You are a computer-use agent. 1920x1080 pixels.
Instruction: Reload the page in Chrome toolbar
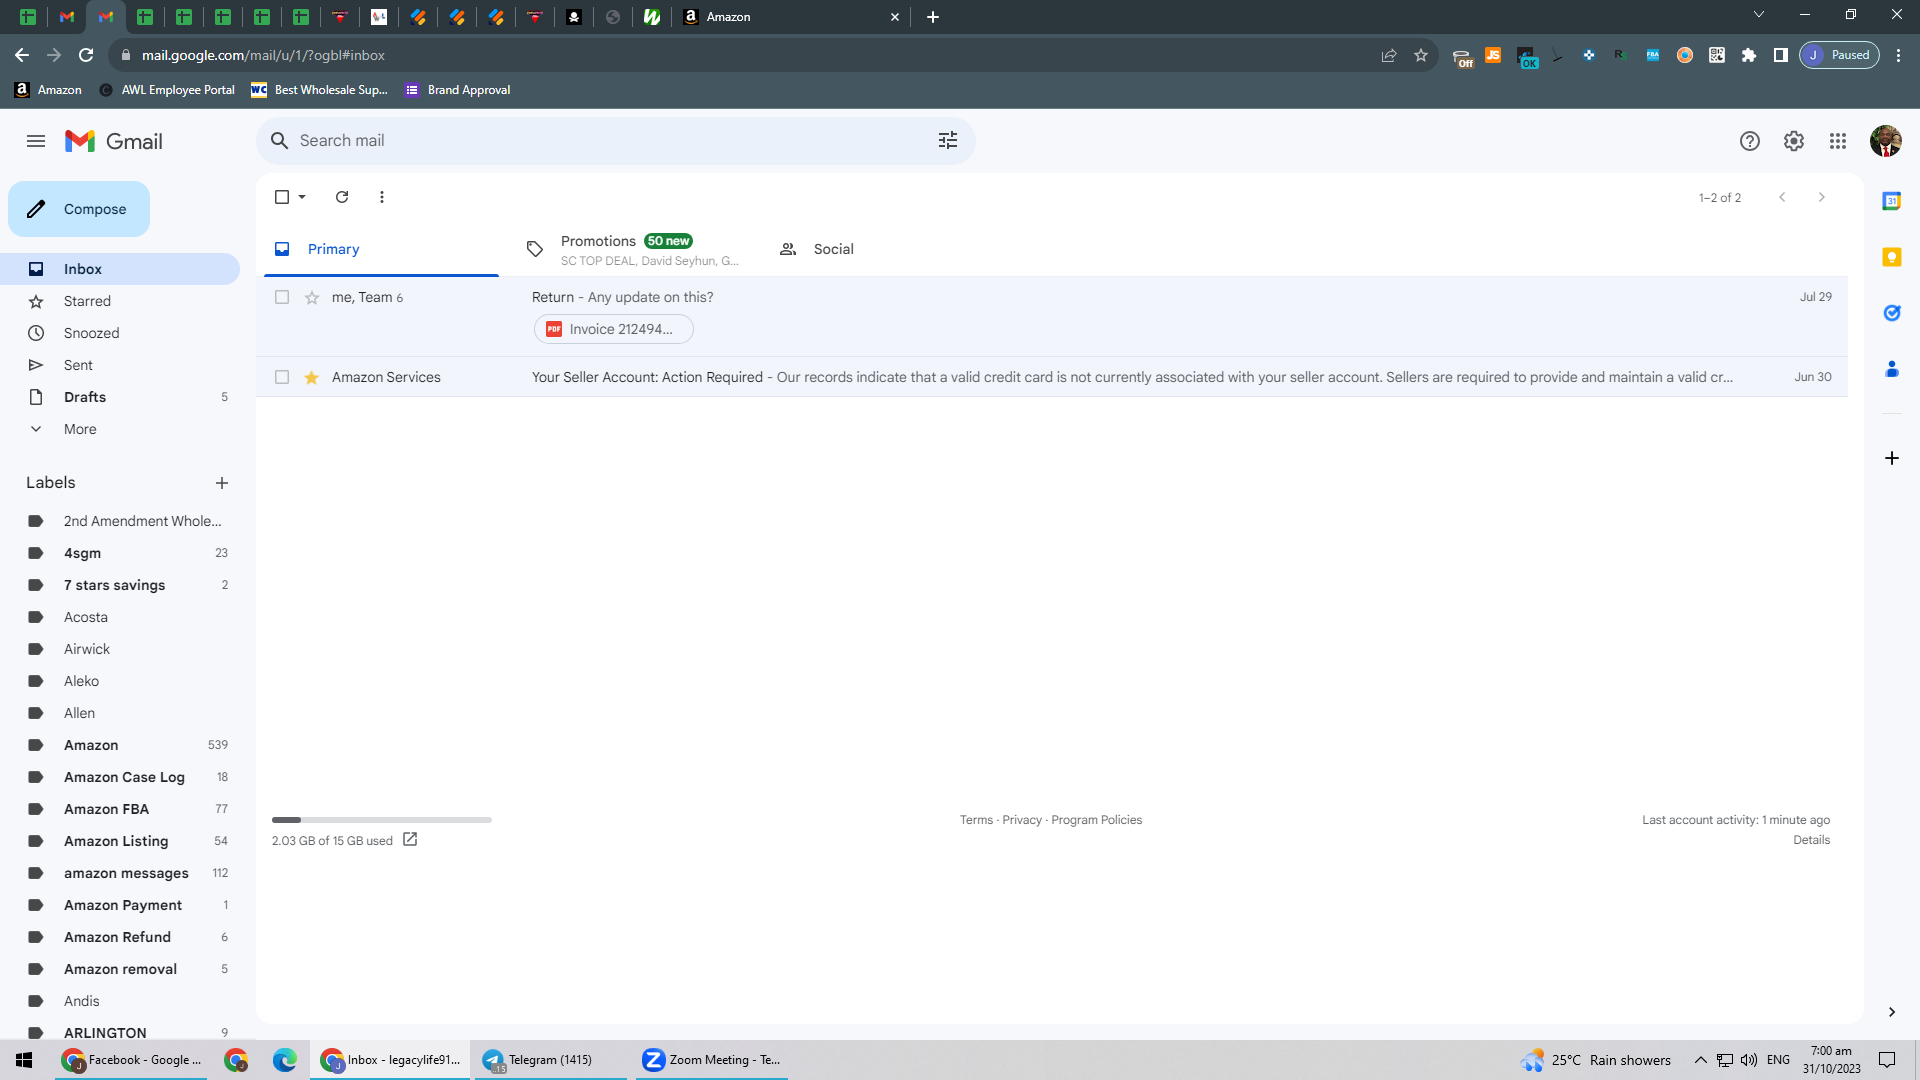[86, 55]
